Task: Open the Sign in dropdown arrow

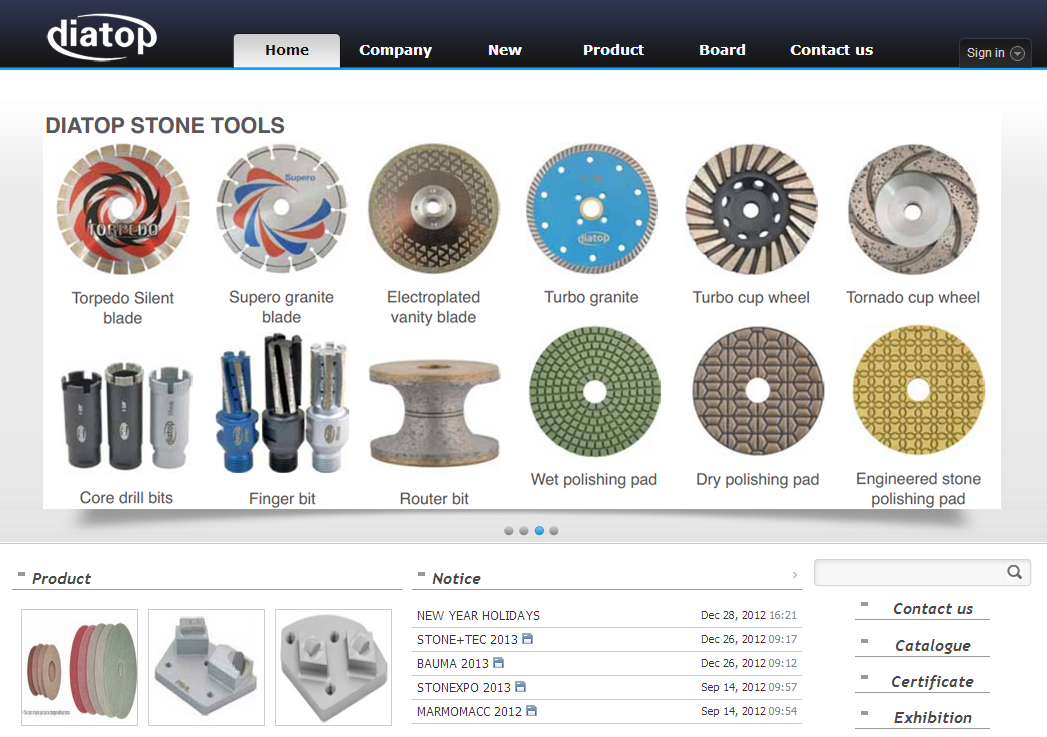Action: (x=1018, y=53)
